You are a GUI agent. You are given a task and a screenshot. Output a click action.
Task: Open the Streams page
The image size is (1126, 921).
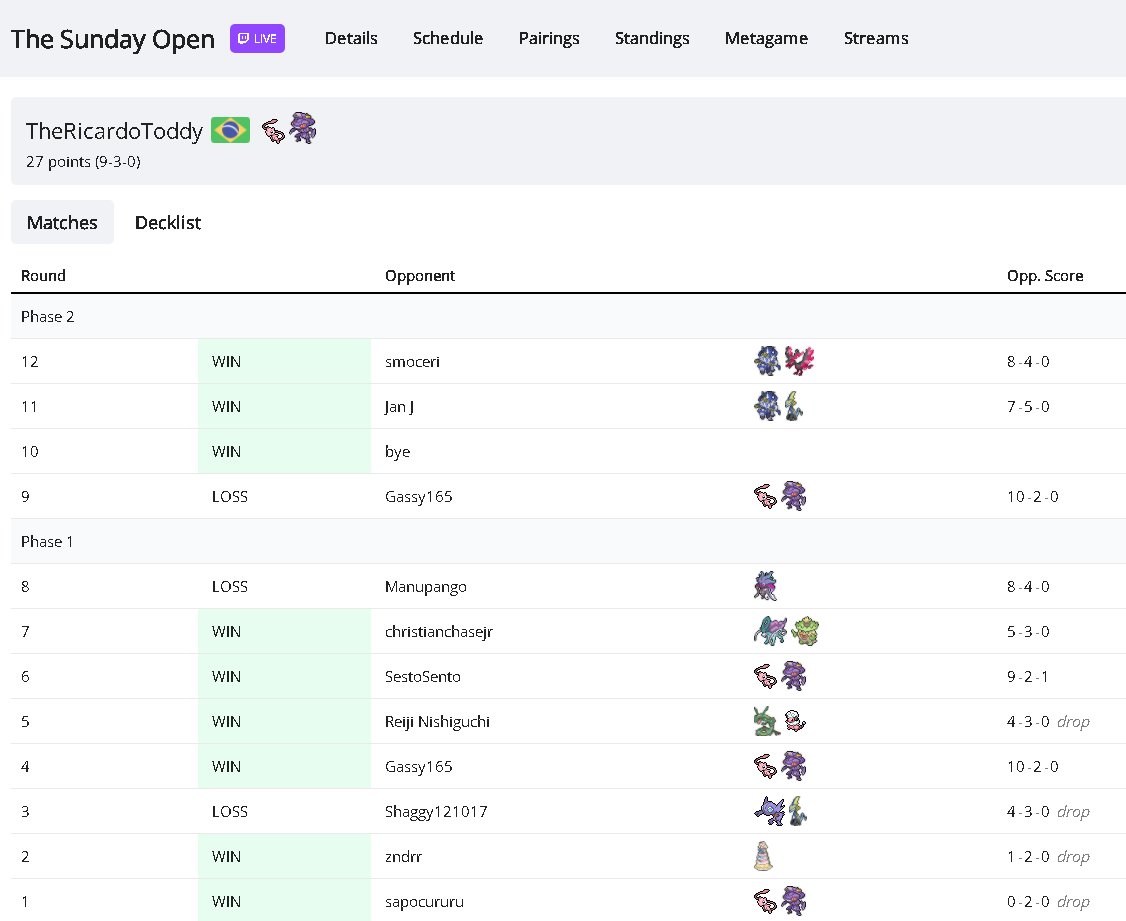point(875,38)
